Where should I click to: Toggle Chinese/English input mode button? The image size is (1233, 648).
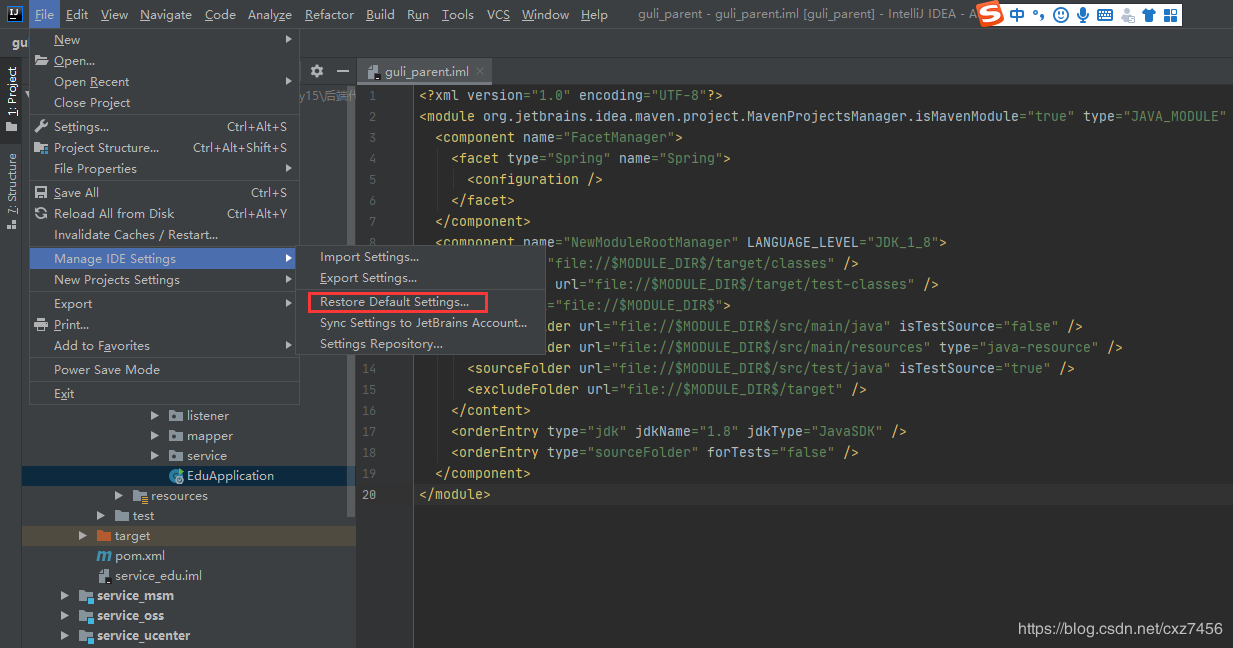click(x=1017, y=14)
